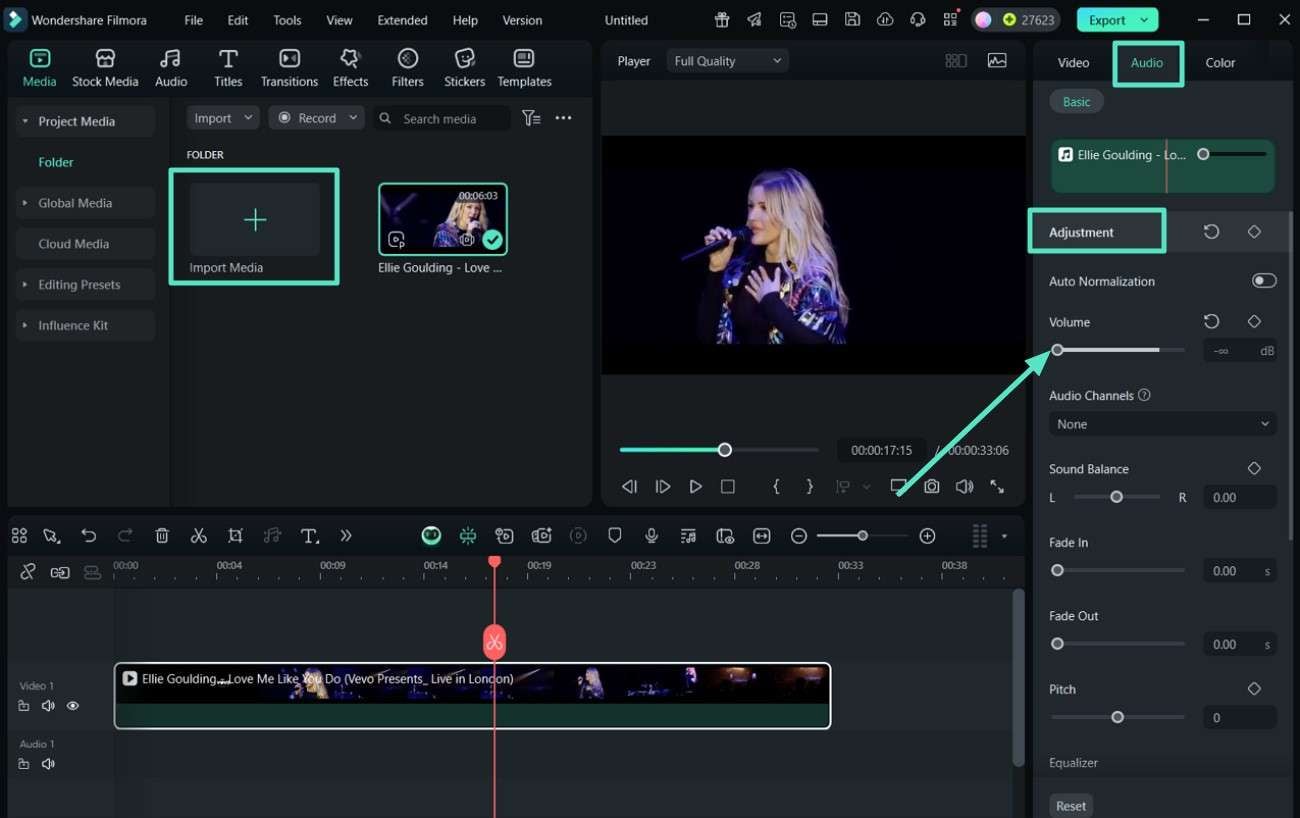Open the Templates tab
The image size is (1300, 818).
[x=524, y=68]
